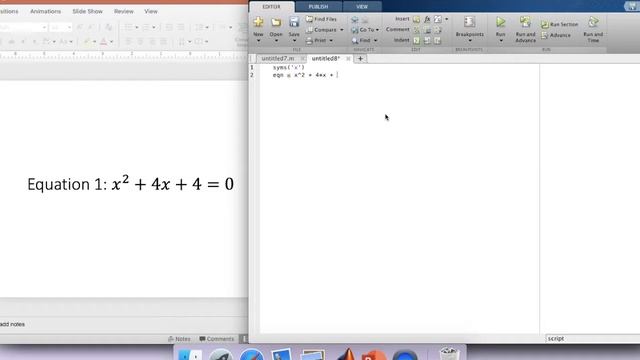Click the Run Section button
The height and width of the screenshot is (360, 640).
[x=559, y=24]
